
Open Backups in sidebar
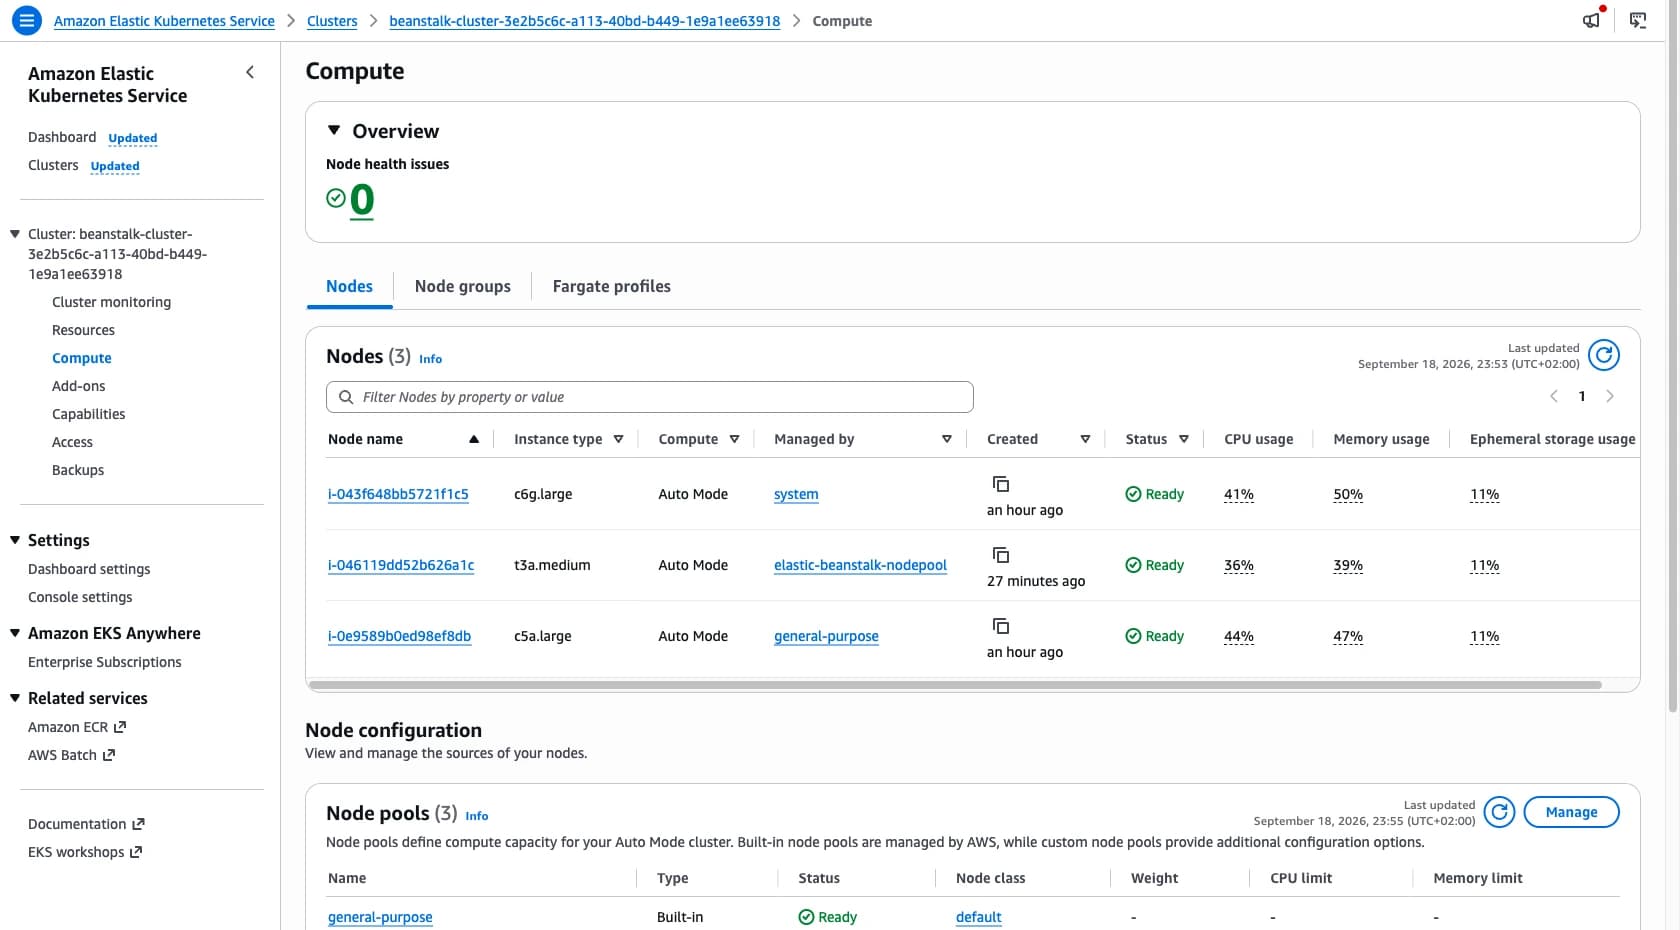point(78,470)
